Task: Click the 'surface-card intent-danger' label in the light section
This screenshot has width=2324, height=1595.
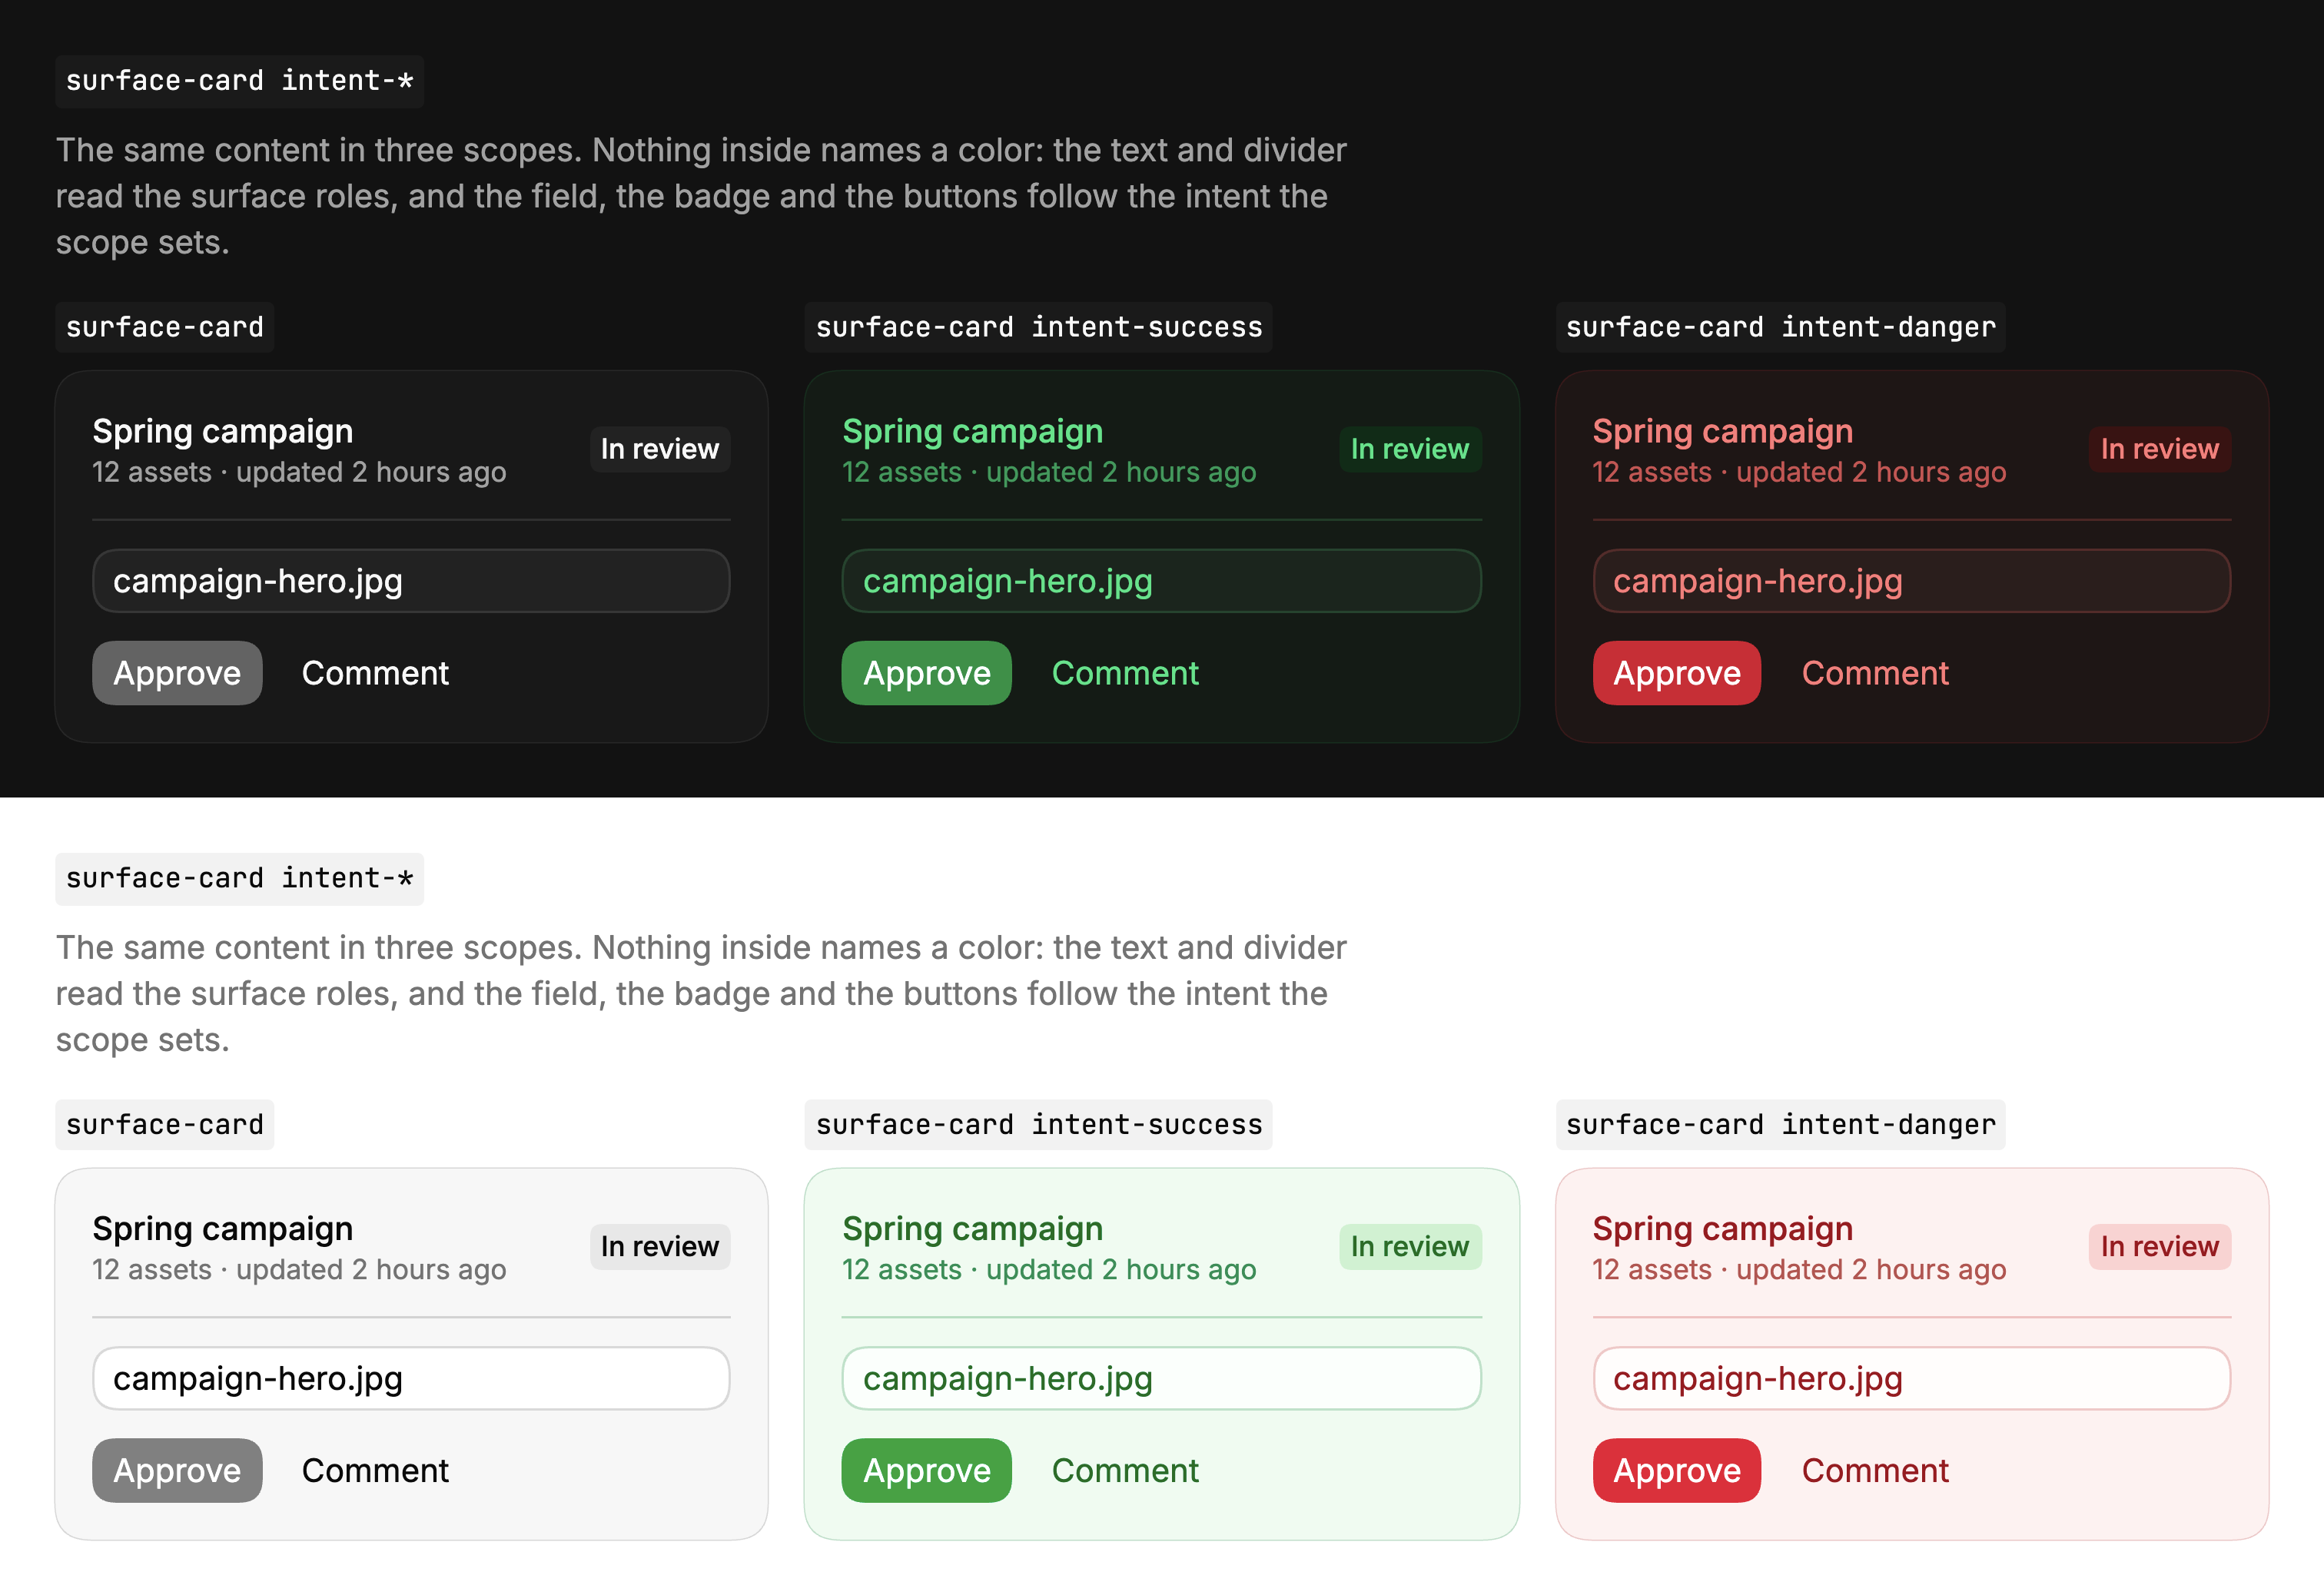Action: point(1781,1124)
